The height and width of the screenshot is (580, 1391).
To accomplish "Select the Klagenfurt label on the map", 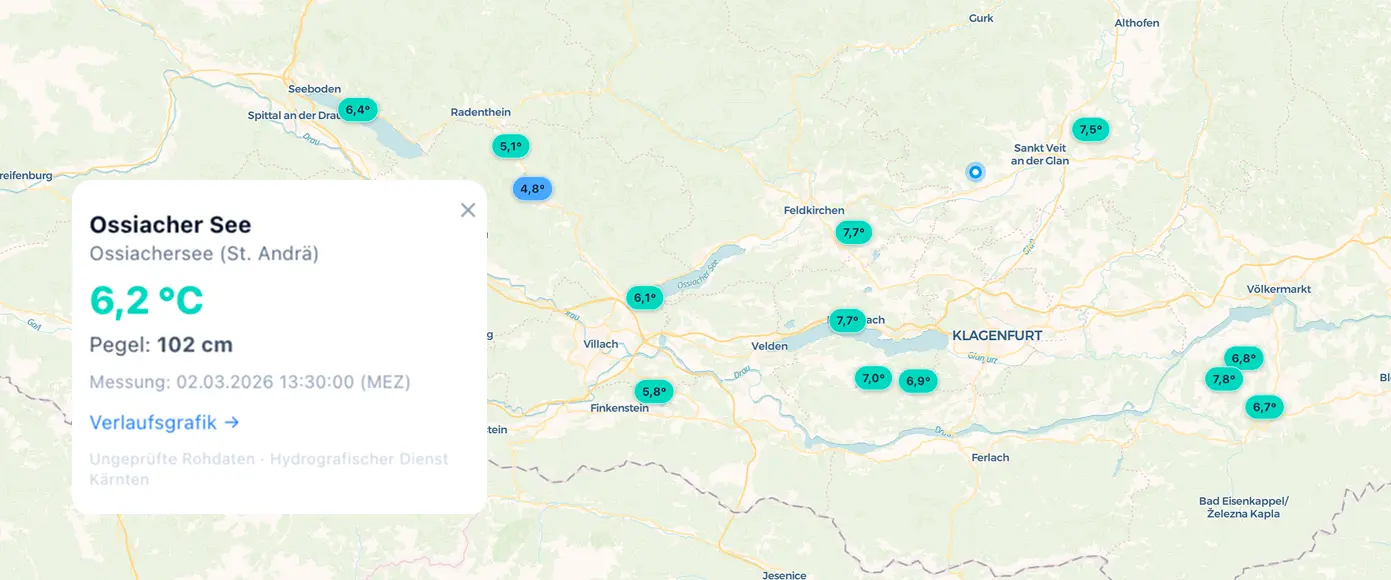I will coord(997,335).
